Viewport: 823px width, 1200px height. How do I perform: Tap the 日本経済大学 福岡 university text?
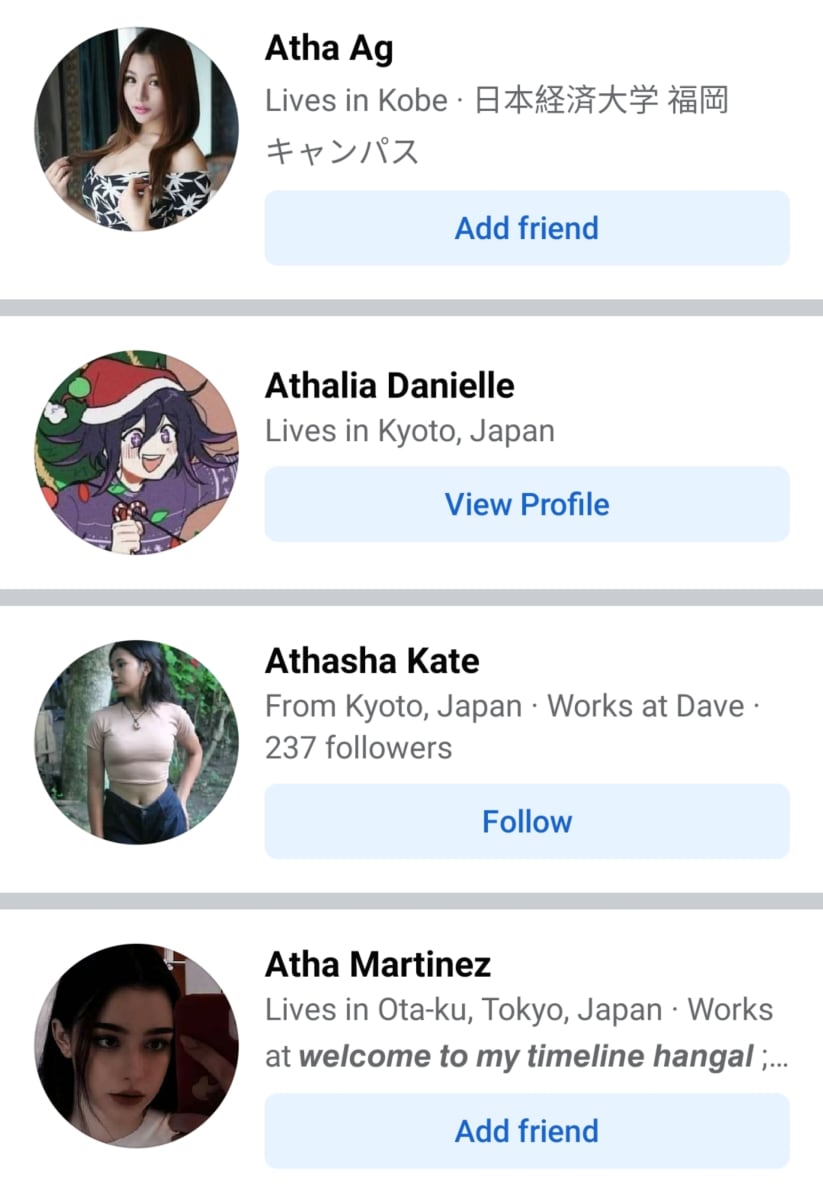pyautogui.click(x=601, y=100)
